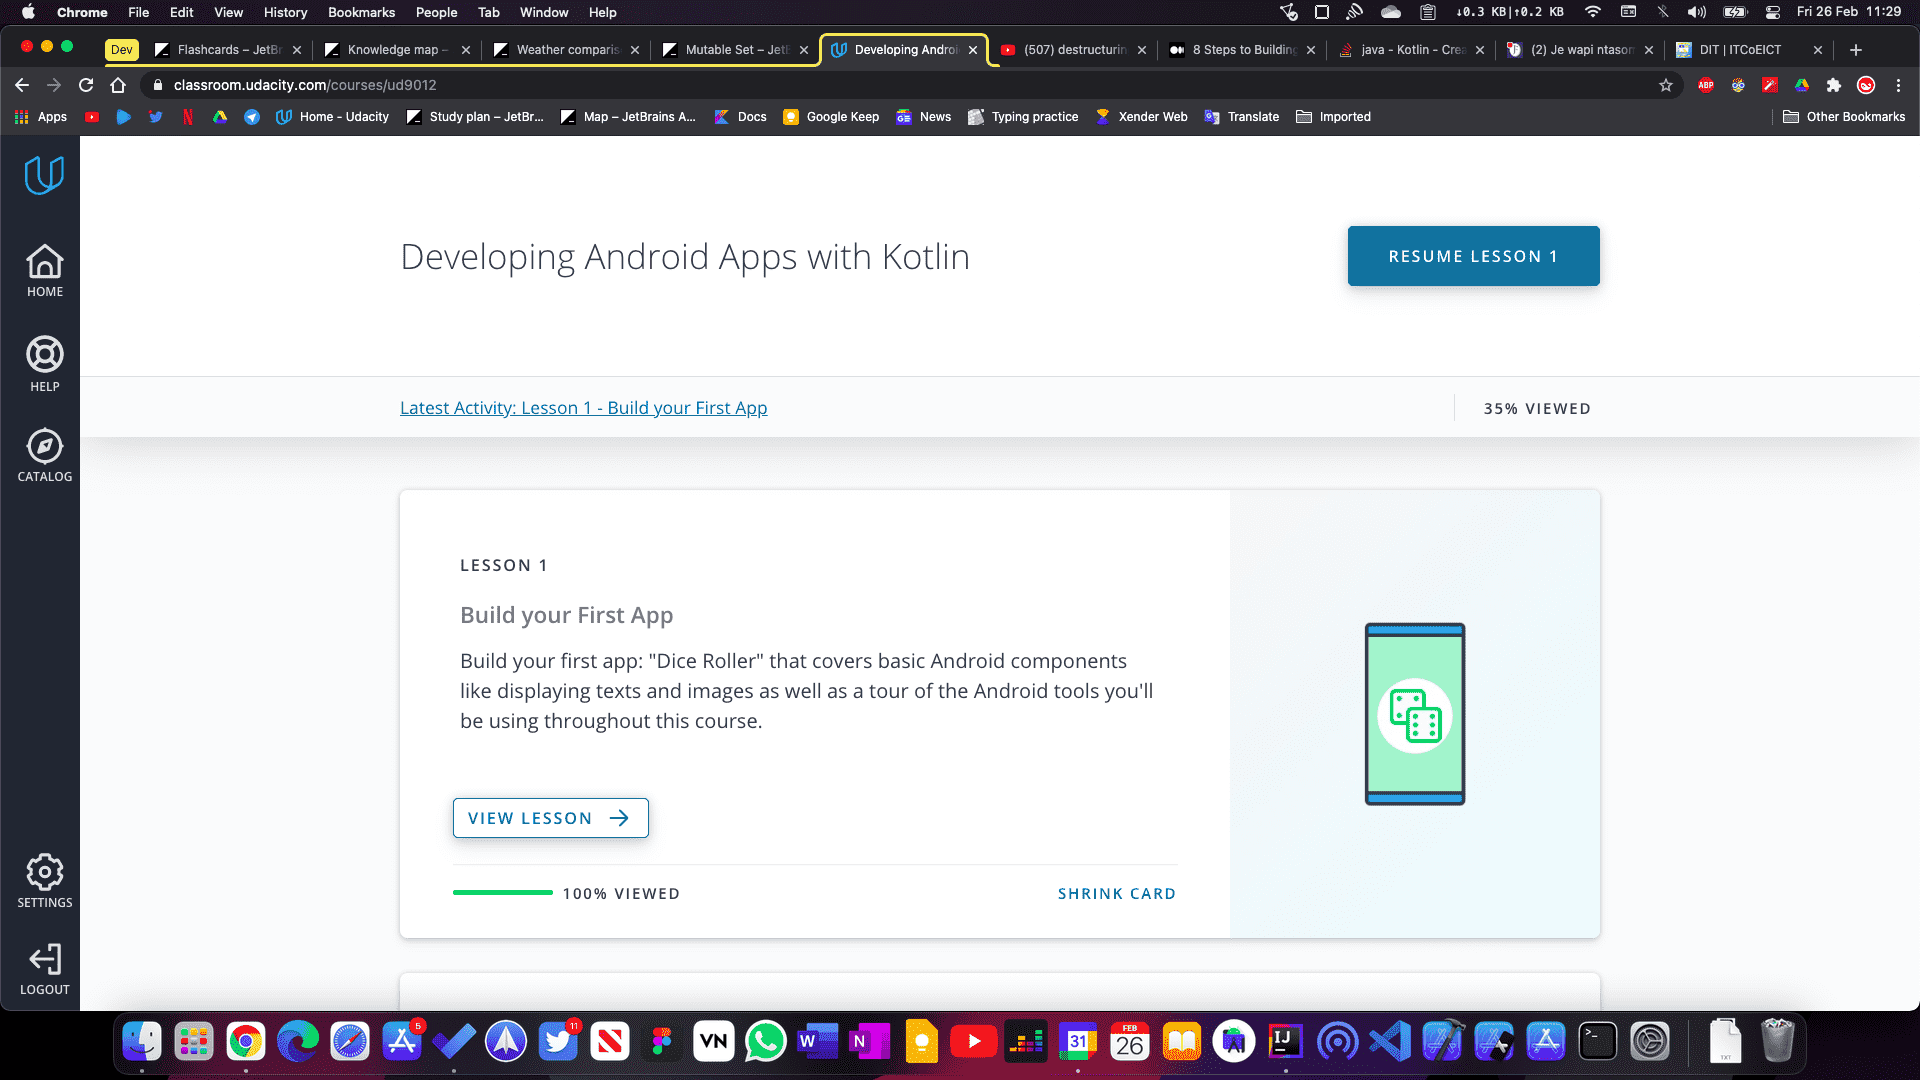Click the browser back arrow
Image resolution: width=1920 pixels, height=1080 pixels.
pyautogui.click(x=22, y=85)
